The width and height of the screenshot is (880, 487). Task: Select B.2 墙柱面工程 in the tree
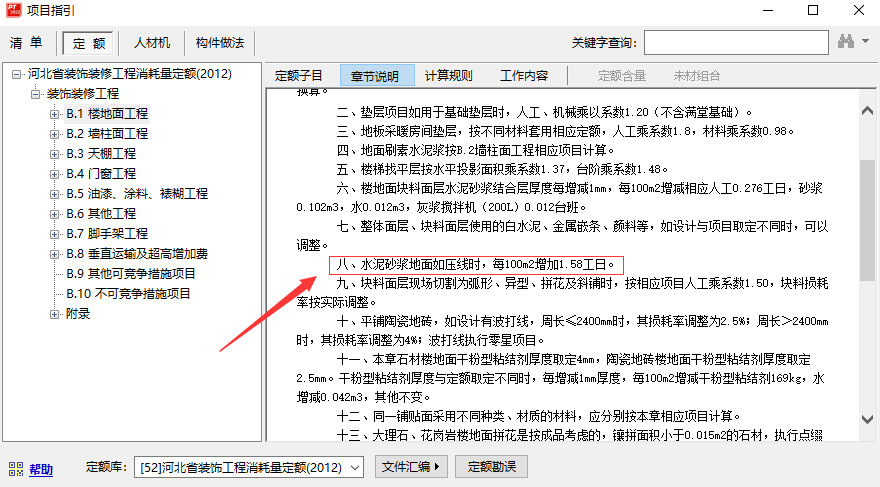pos(107,134)
